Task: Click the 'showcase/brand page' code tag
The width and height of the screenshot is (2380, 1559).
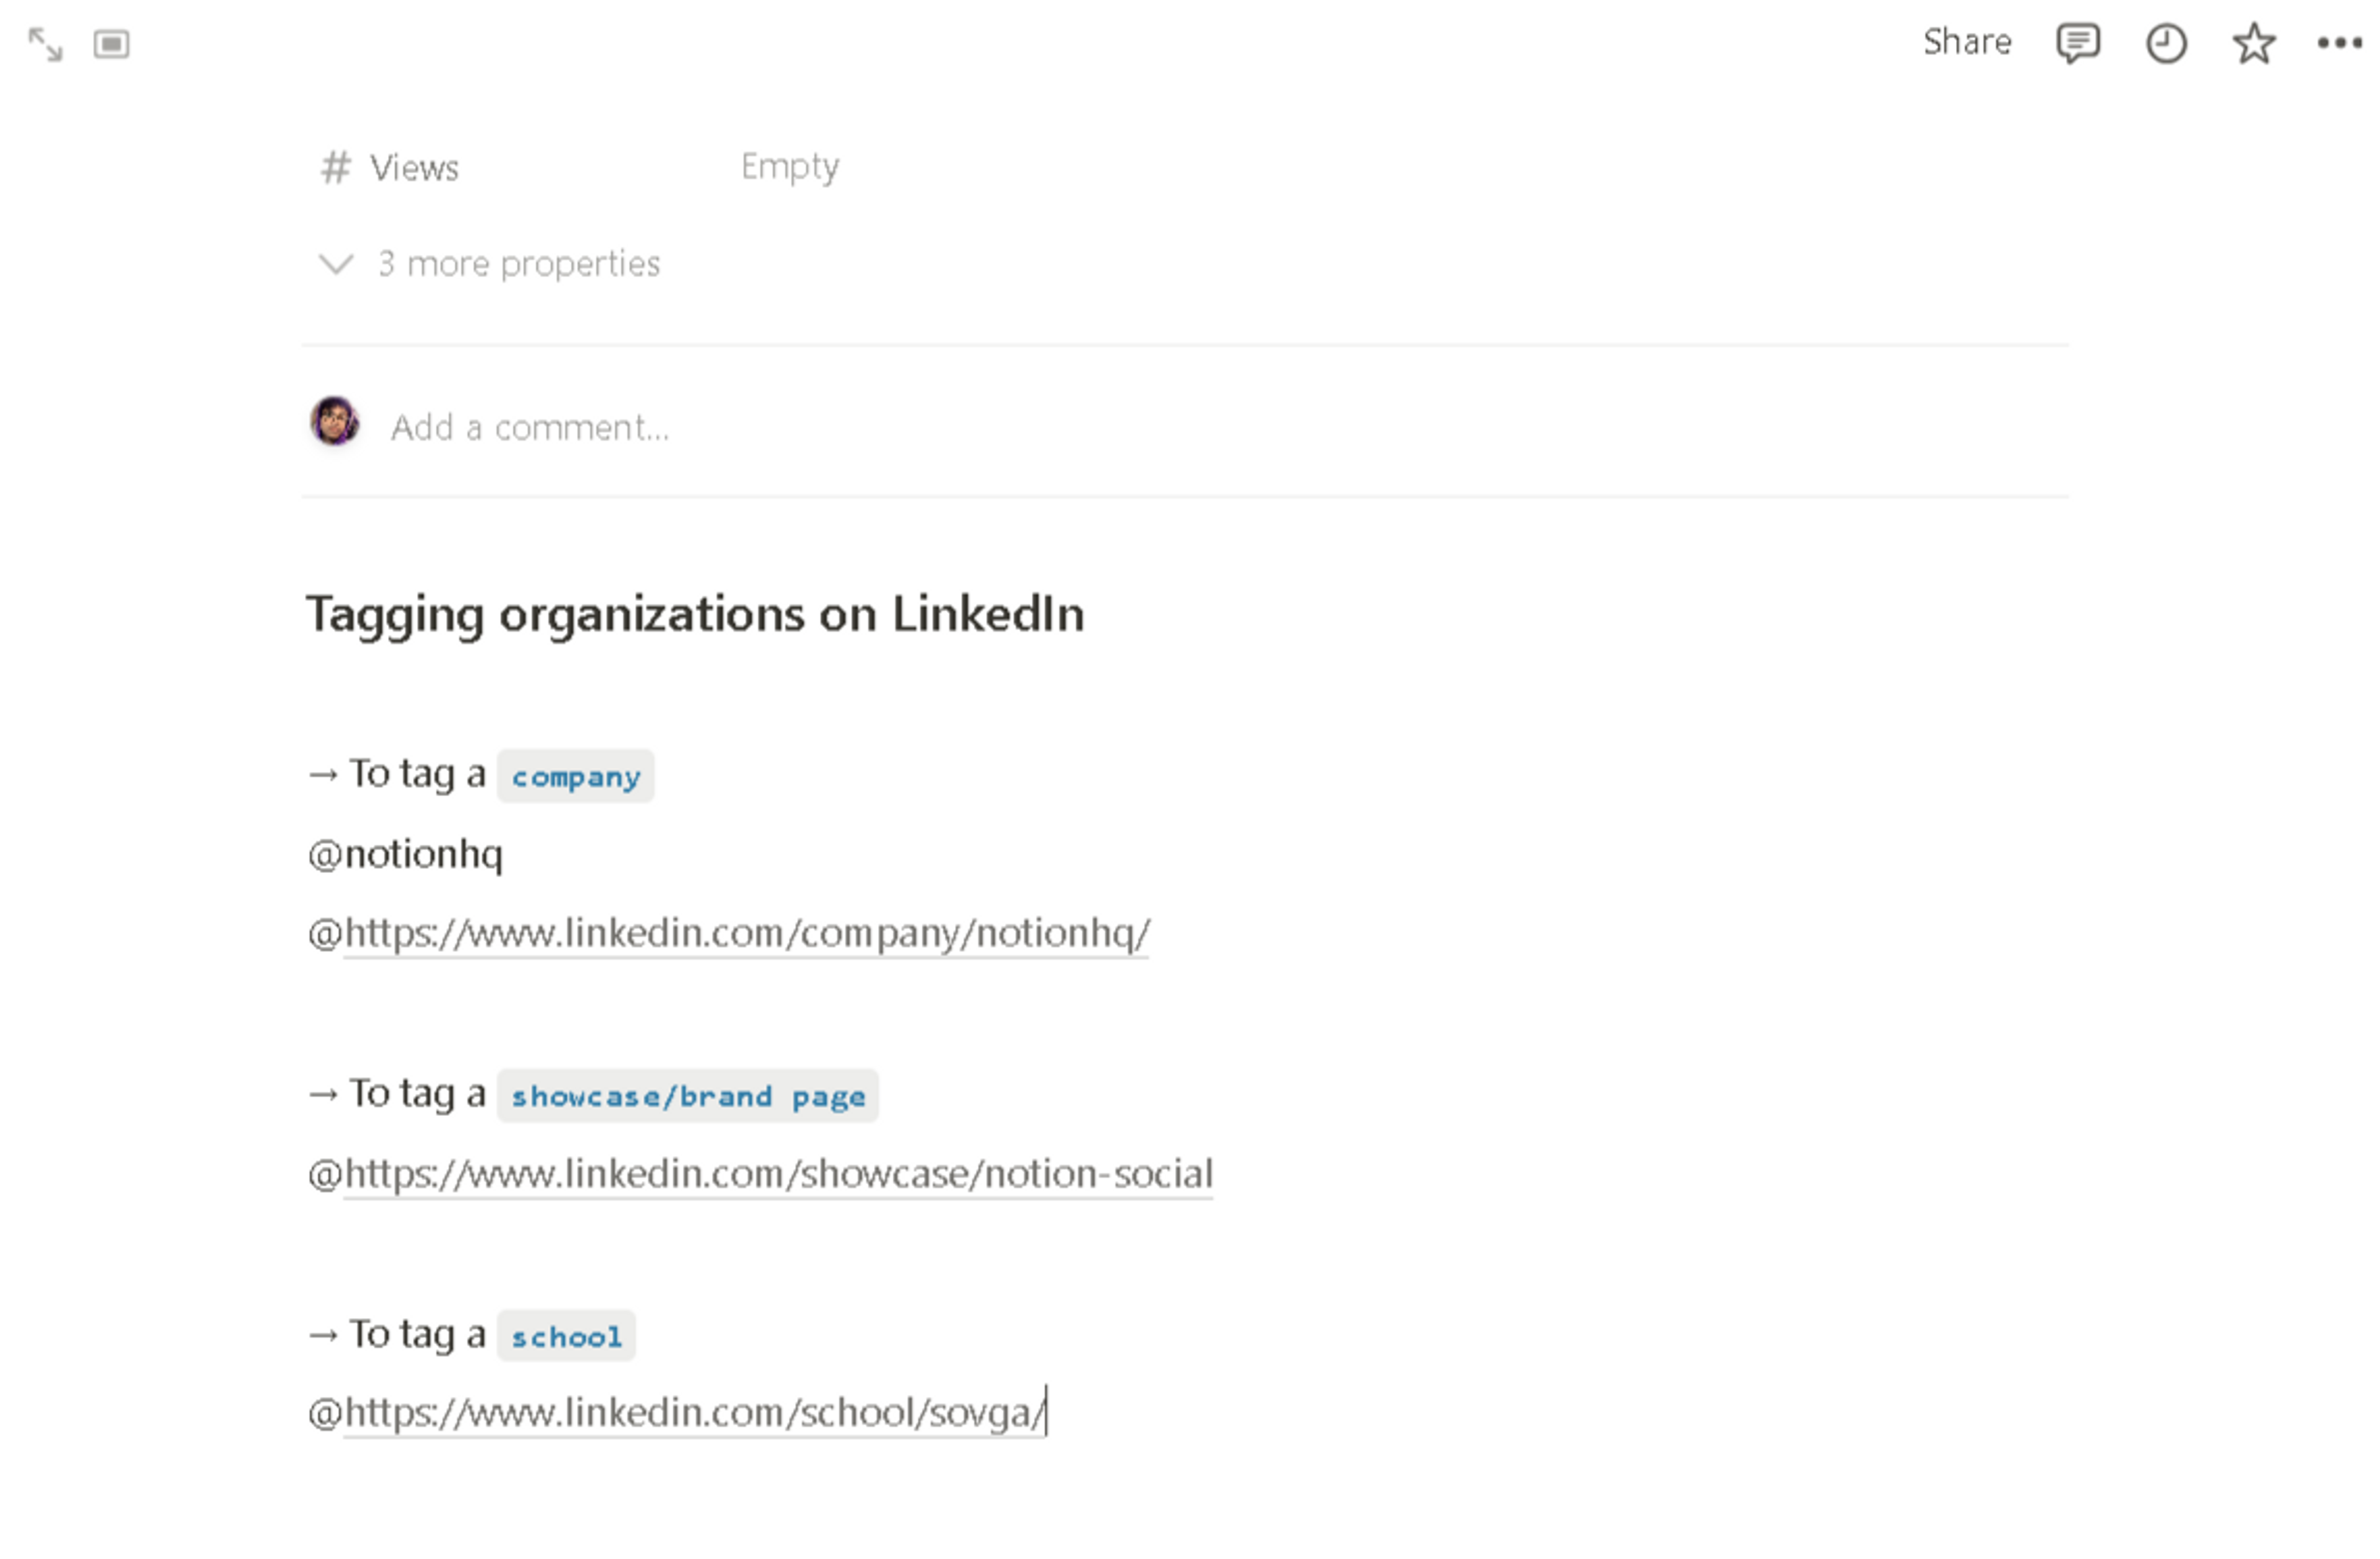Action: (687, 1097)
